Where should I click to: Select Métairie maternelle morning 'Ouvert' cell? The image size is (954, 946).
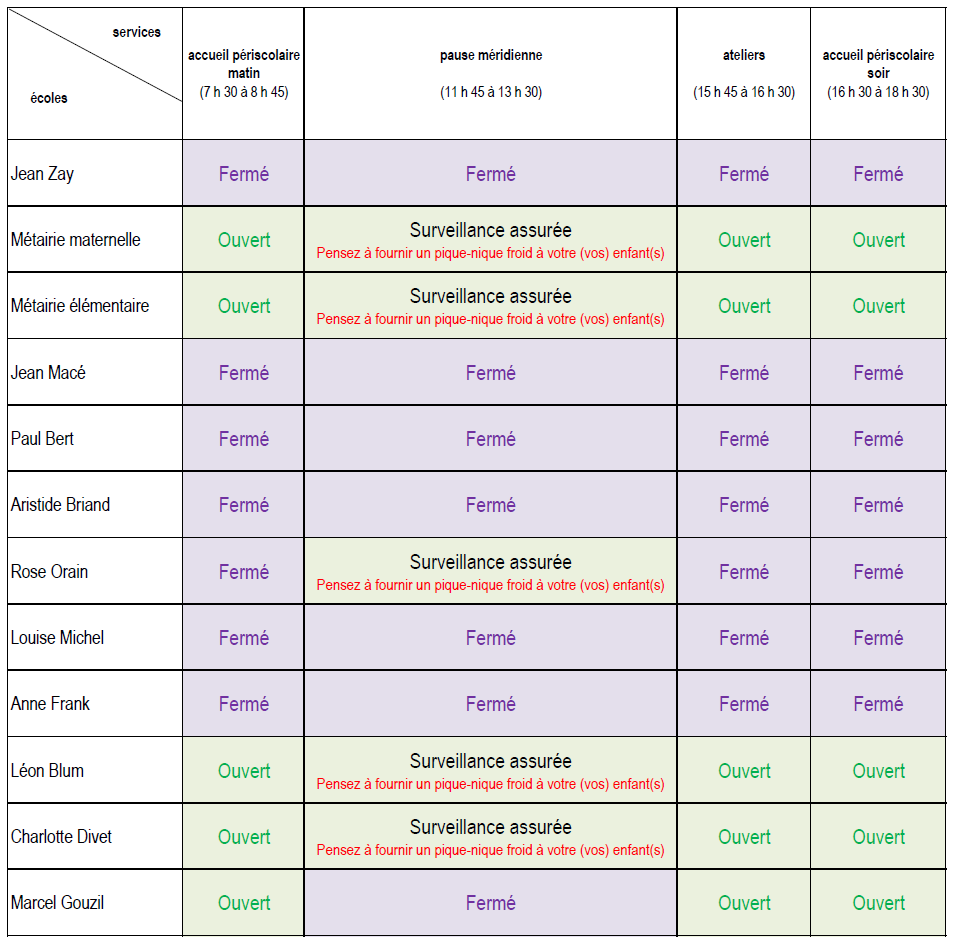point(243,240)
